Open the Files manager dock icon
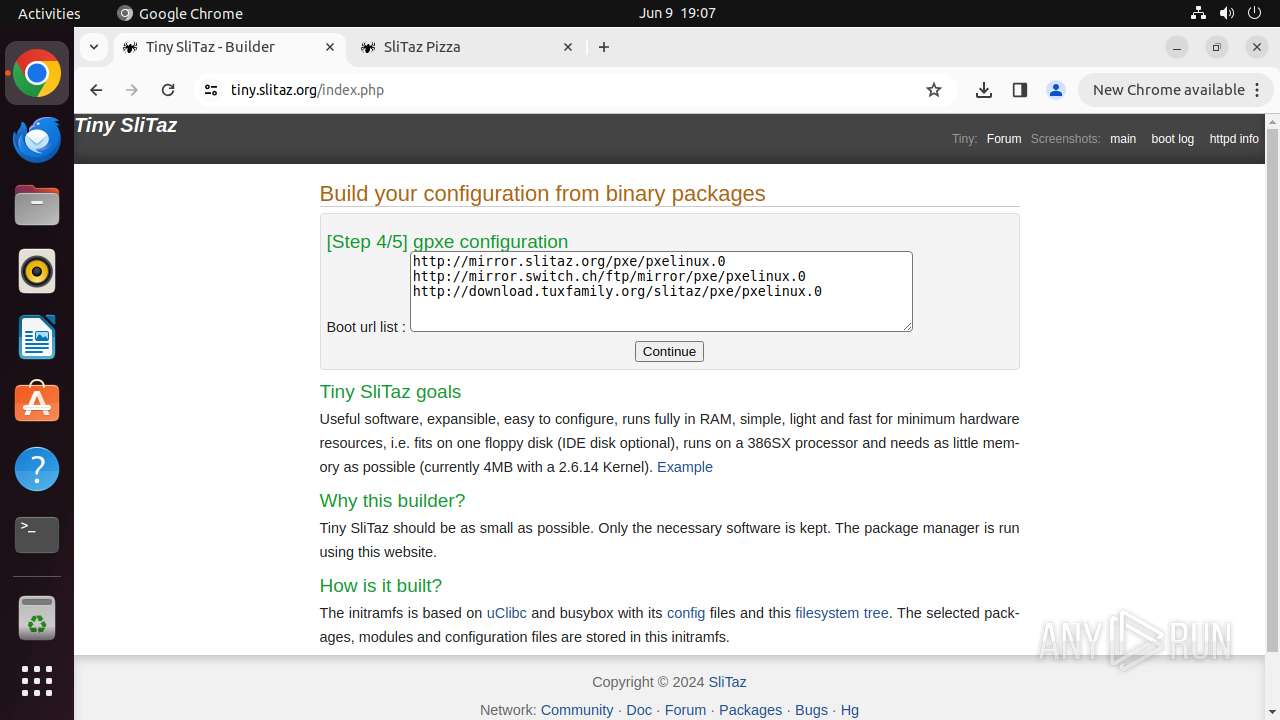Screen dimensions: 1280x720 coord(37,206)
